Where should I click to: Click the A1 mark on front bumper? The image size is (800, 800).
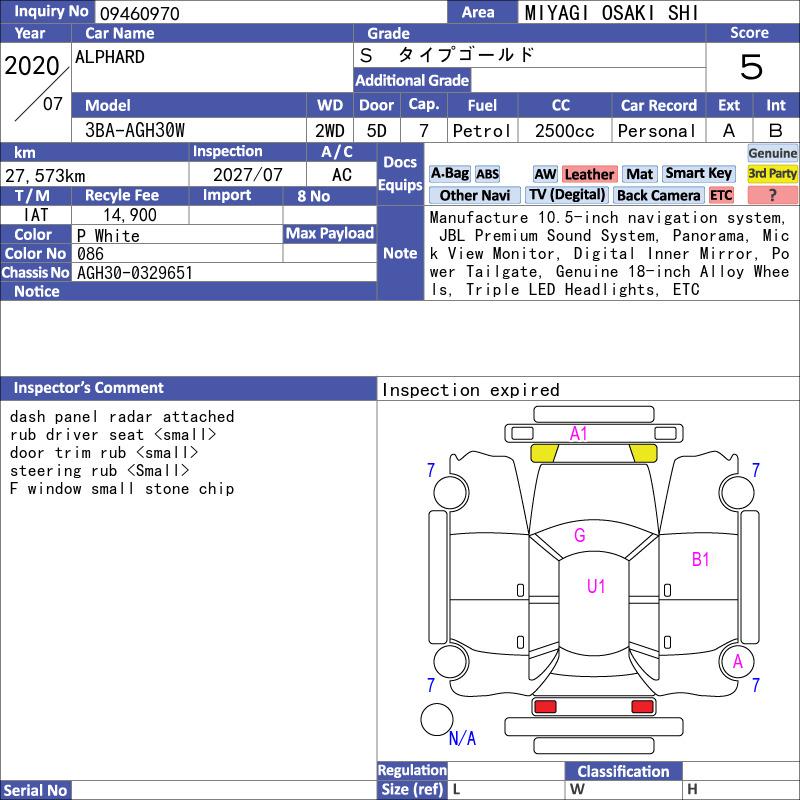click(579, 434)
